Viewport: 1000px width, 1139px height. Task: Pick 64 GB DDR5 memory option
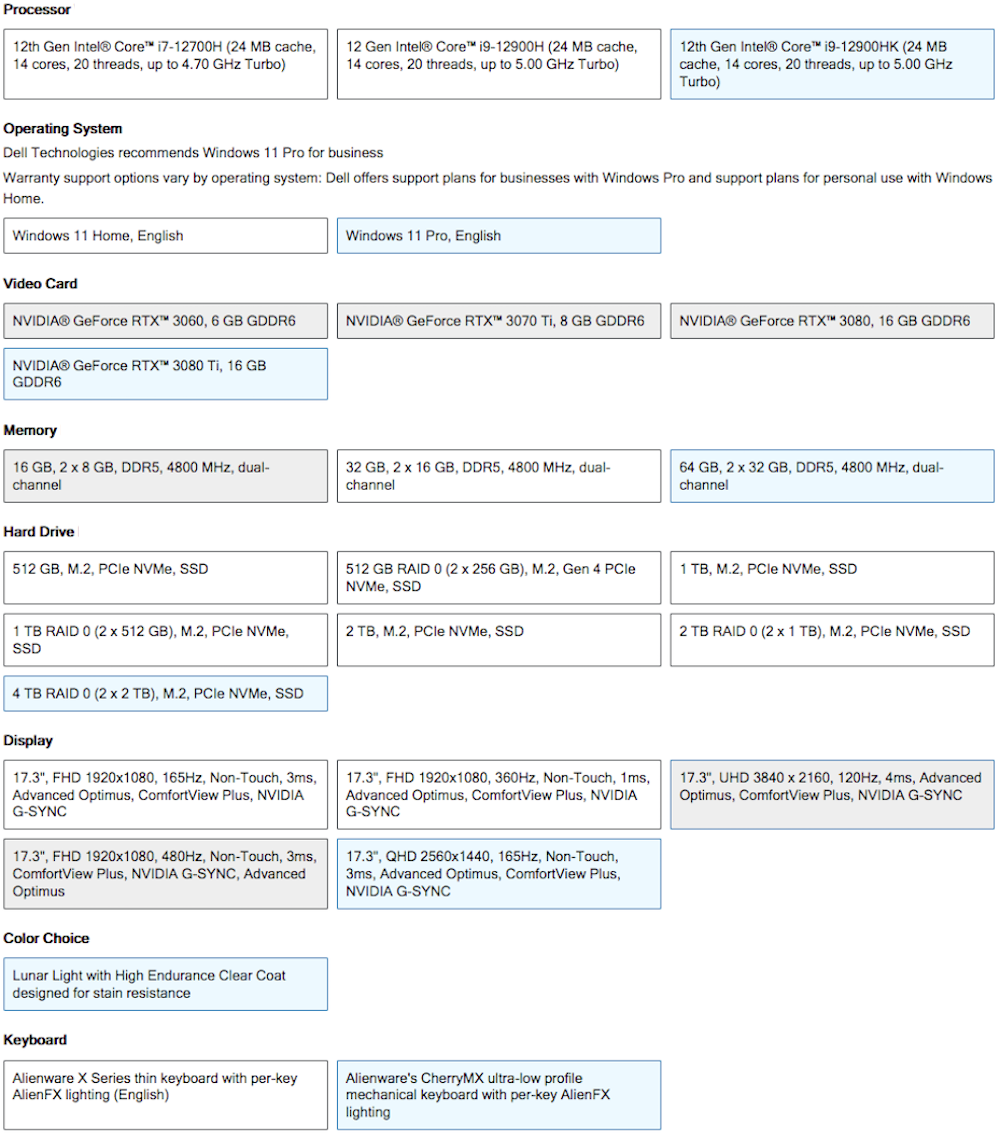tap(832, 476)
